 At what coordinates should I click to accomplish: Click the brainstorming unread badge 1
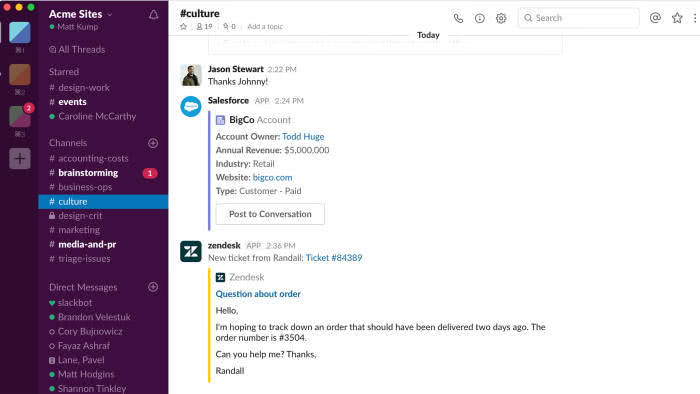[x=150, y=173]
